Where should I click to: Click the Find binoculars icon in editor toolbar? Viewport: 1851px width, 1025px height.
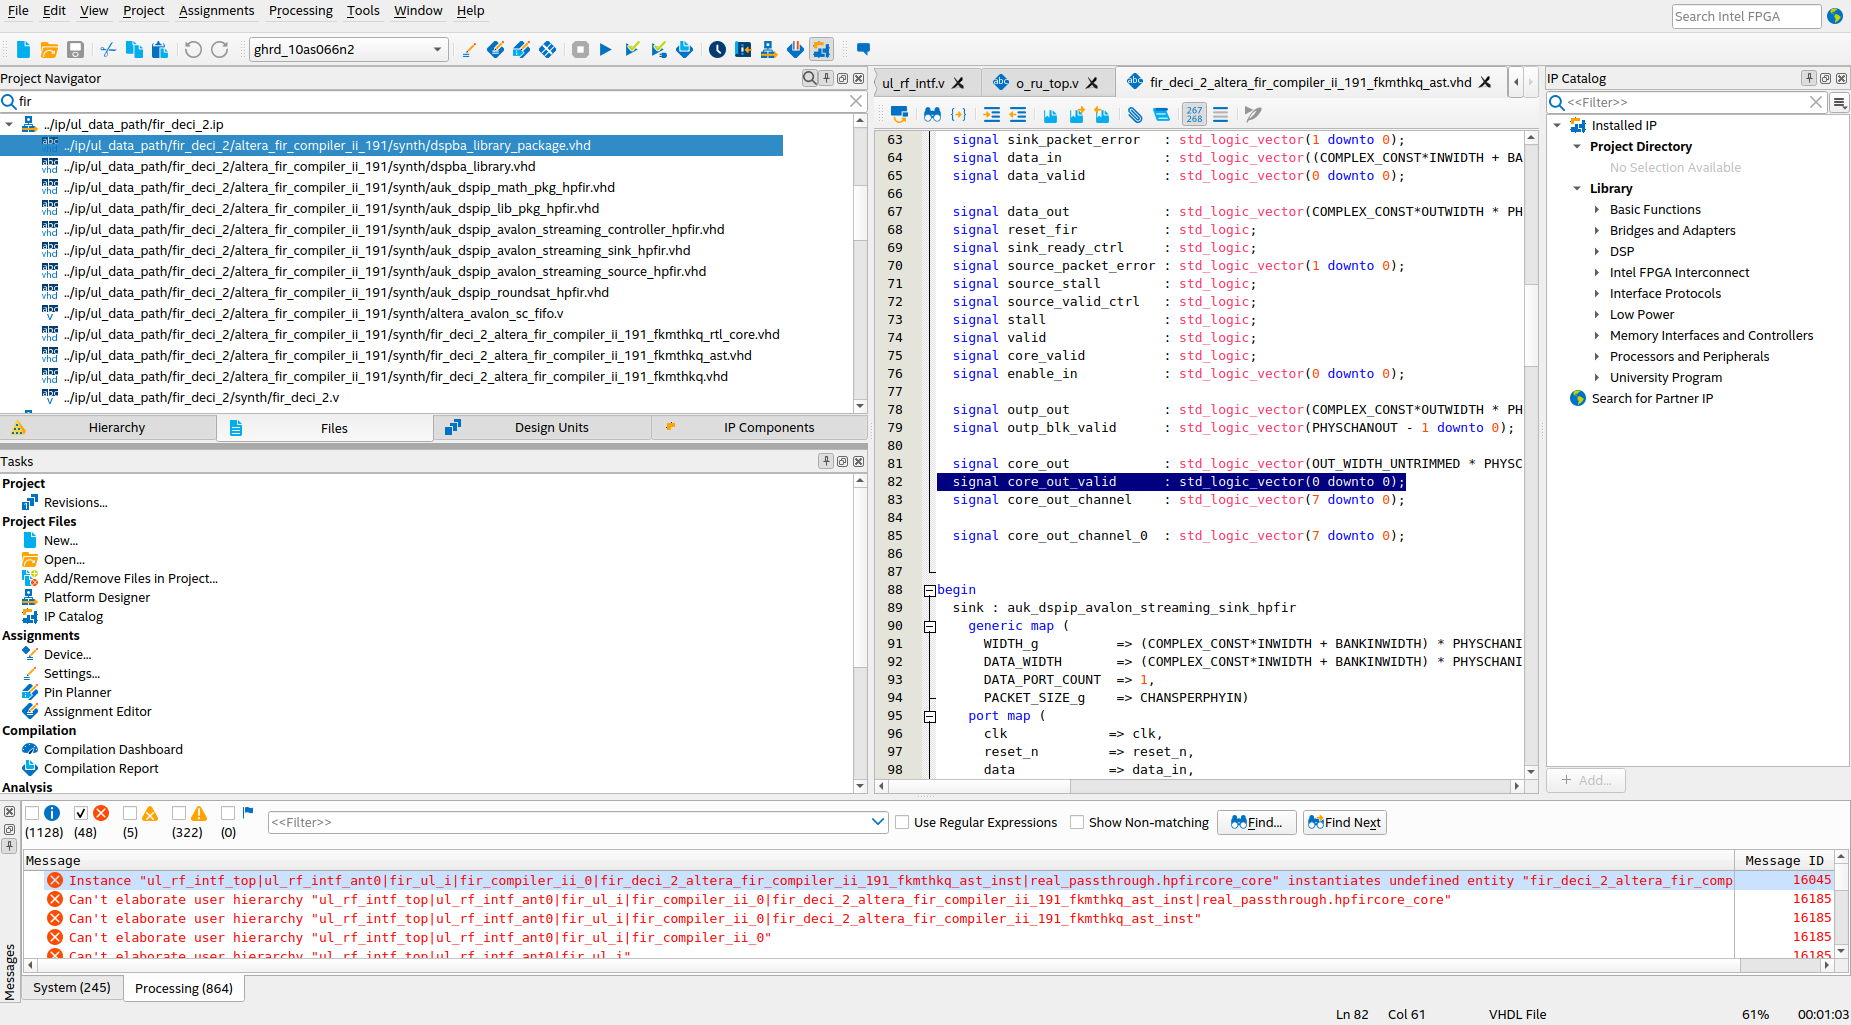tap(932, 114)
